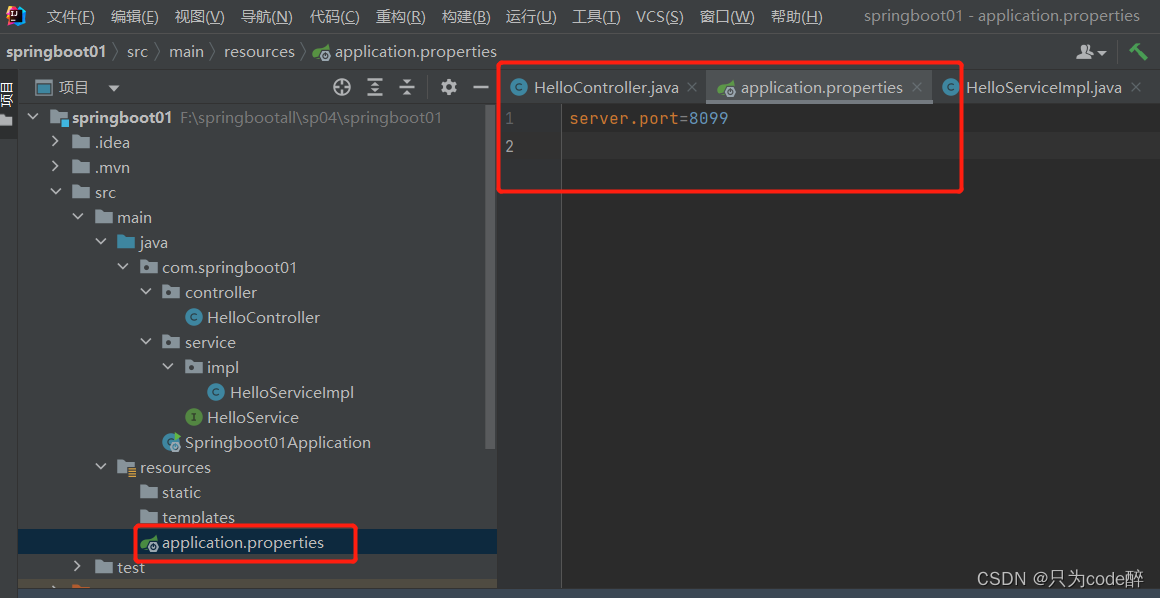Open the 编辑(E) menu
Viewport: 1160px width, 598px height.
[x=135, y=16]
